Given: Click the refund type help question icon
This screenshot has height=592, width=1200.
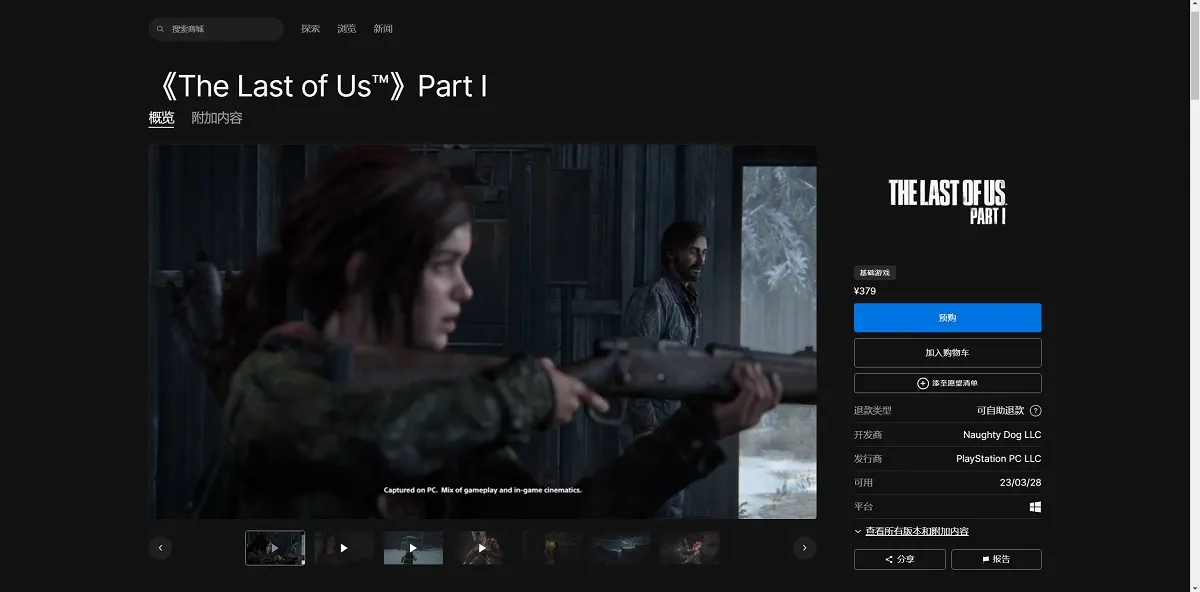Looking at the screenshot, I should [1035, 411].
